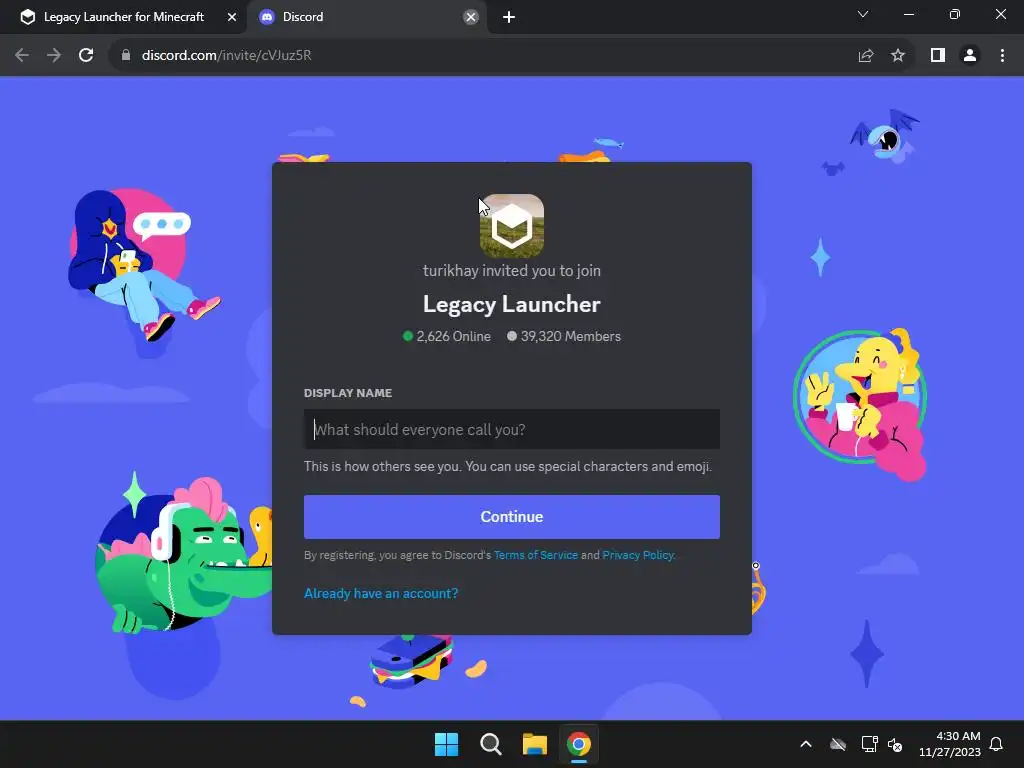Close the Discord tab
This screenshot has height=768, width=1024.
click(x=470, y=17)
